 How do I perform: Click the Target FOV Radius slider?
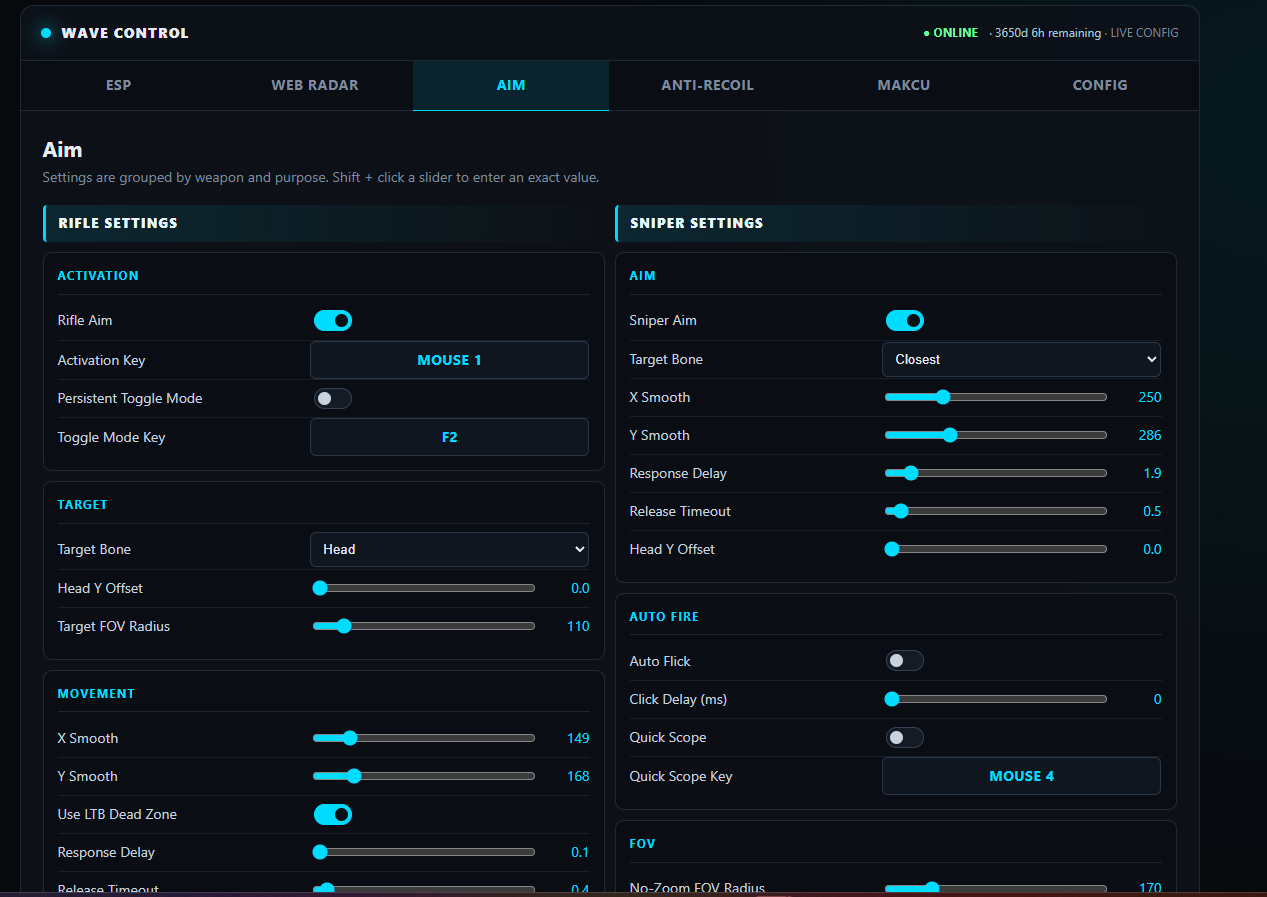pyautogui.click(x=424, y=626)
